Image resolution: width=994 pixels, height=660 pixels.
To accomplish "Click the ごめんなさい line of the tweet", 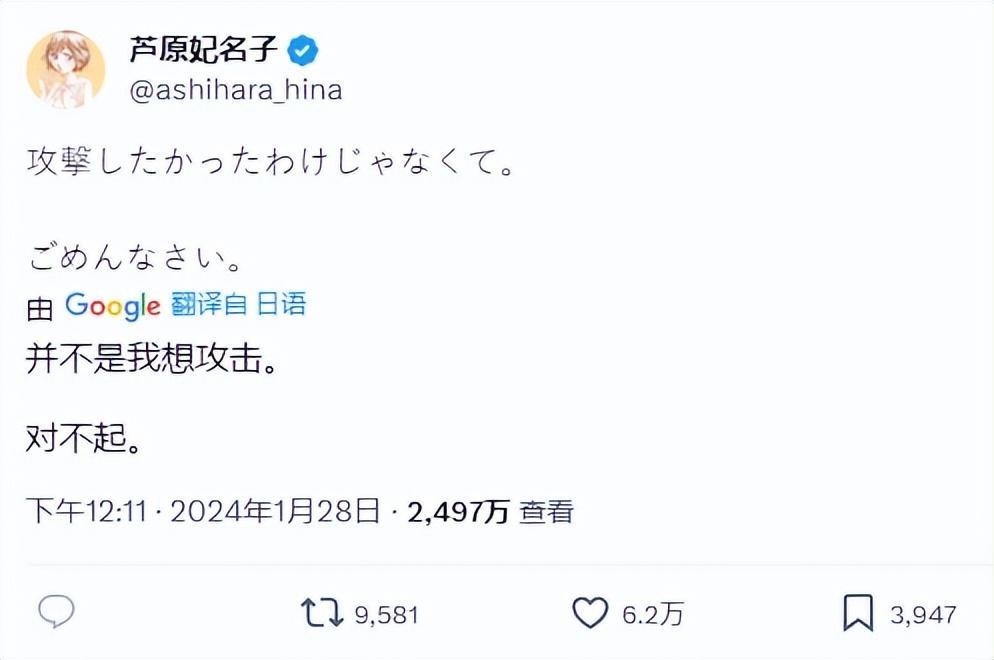I will (133, 262).
